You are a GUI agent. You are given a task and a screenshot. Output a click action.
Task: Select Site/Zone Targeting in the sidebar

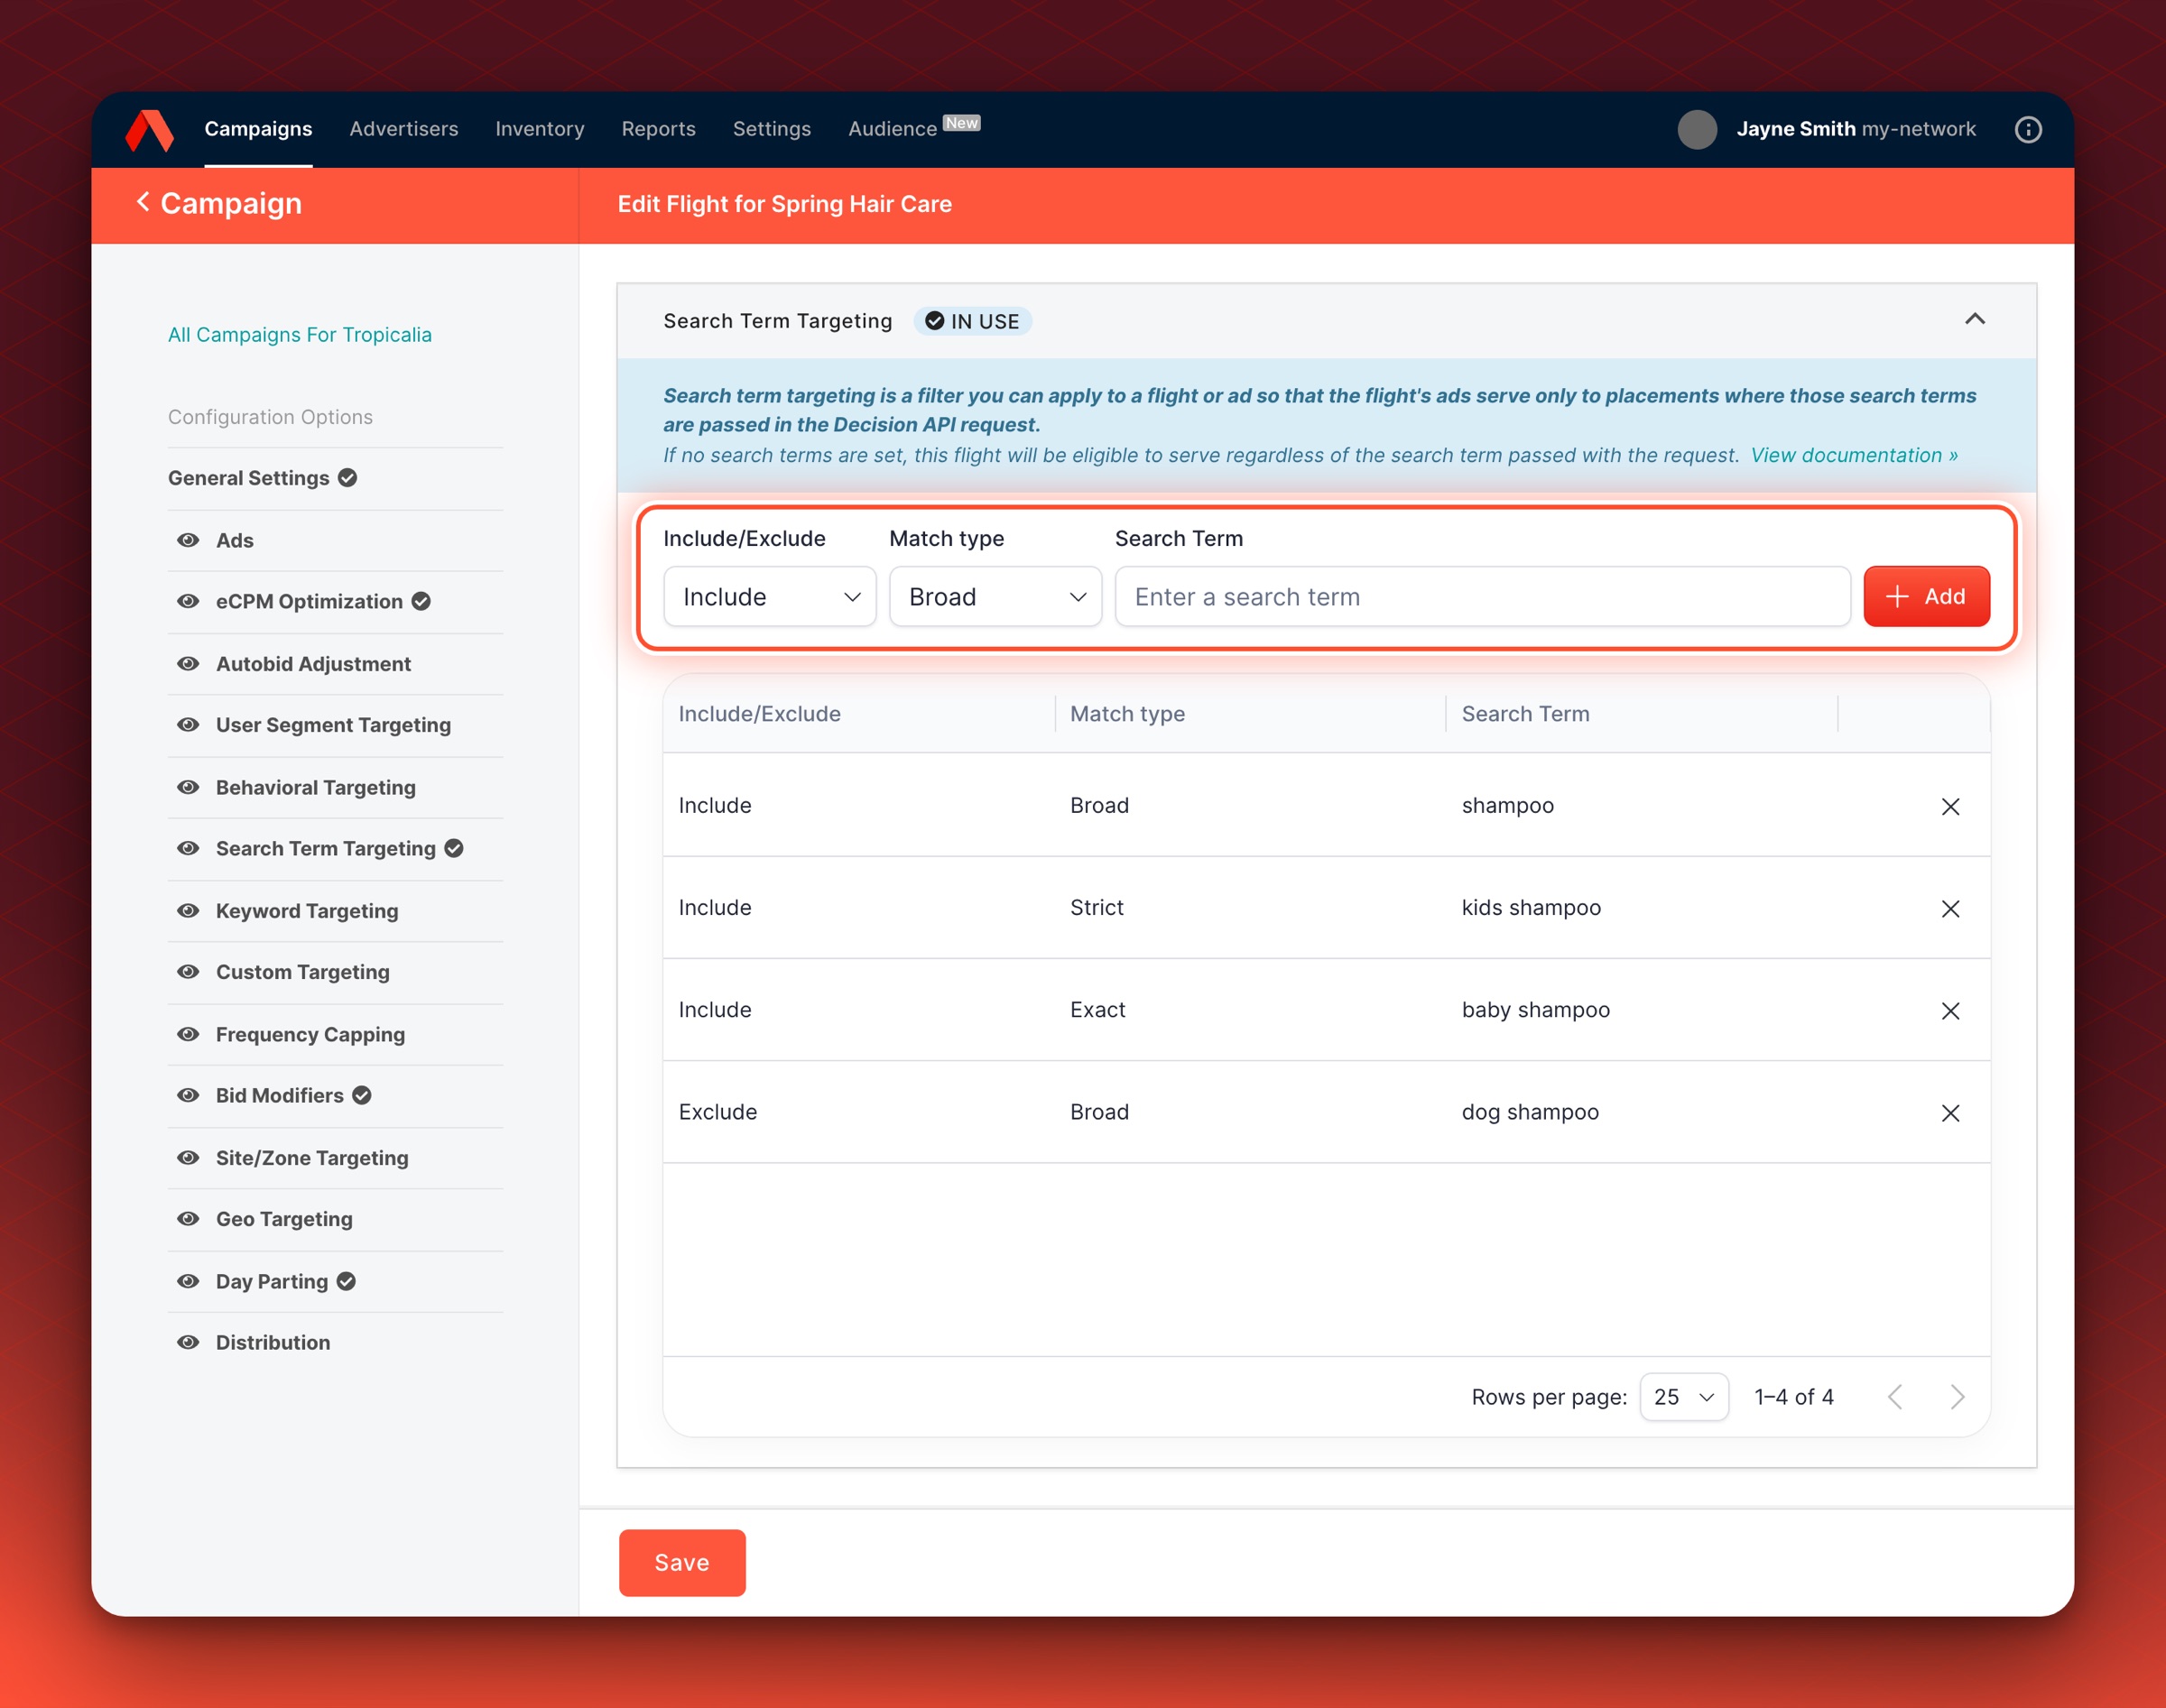coord(312,1158)
